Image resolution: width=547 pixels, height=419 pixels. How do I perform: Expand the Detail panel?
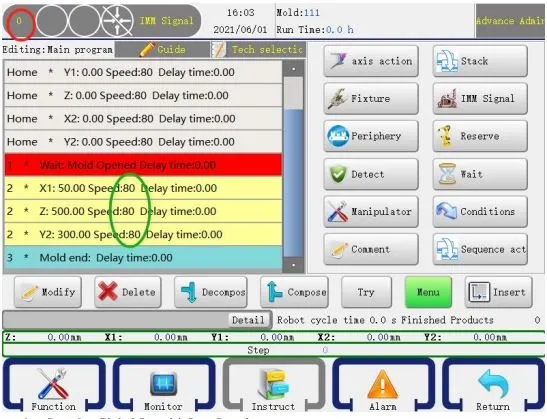[248, 320]
